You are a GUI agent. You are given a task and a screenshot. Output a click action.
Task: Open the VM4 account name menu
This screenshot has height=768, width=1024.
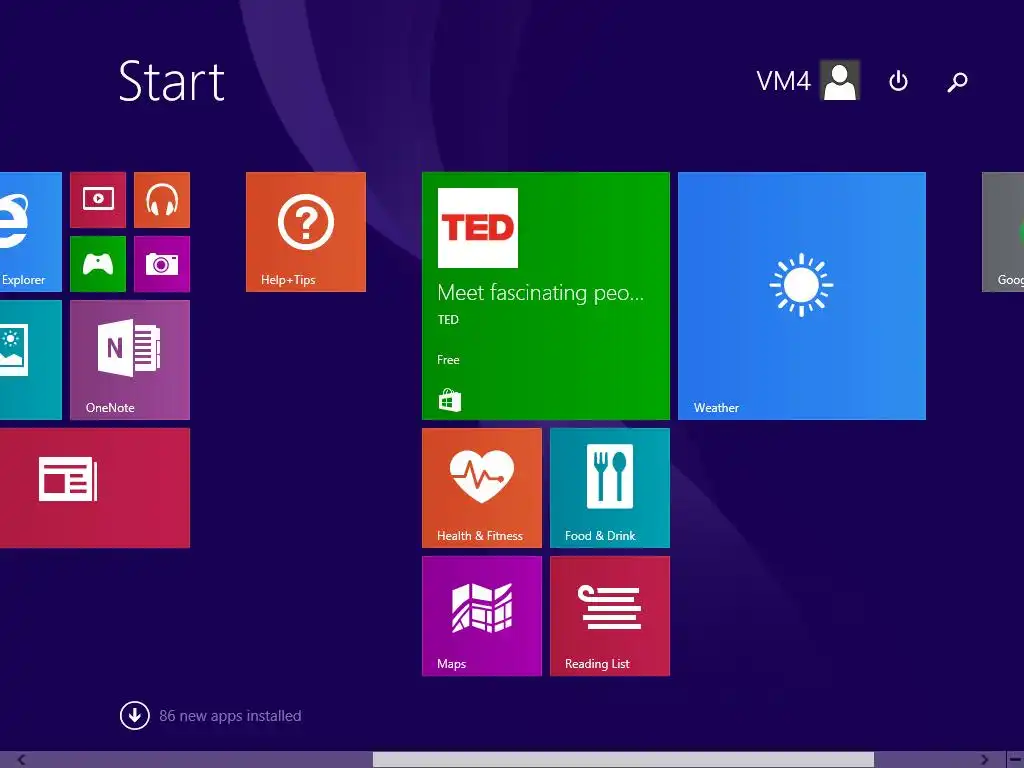click(x=783, y=81)
